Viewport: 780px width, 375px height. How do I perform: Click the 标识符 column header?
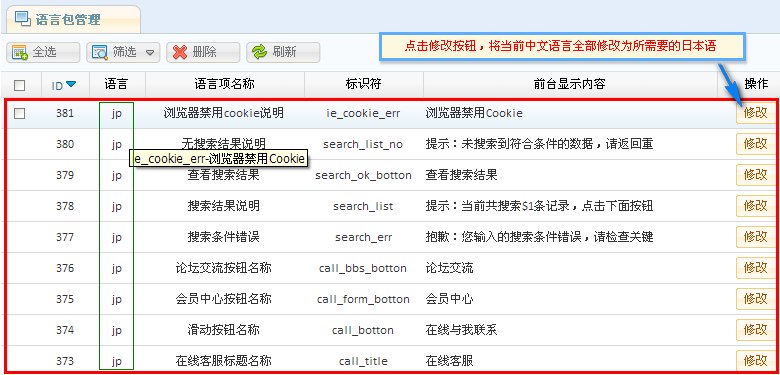click(363, 84)
